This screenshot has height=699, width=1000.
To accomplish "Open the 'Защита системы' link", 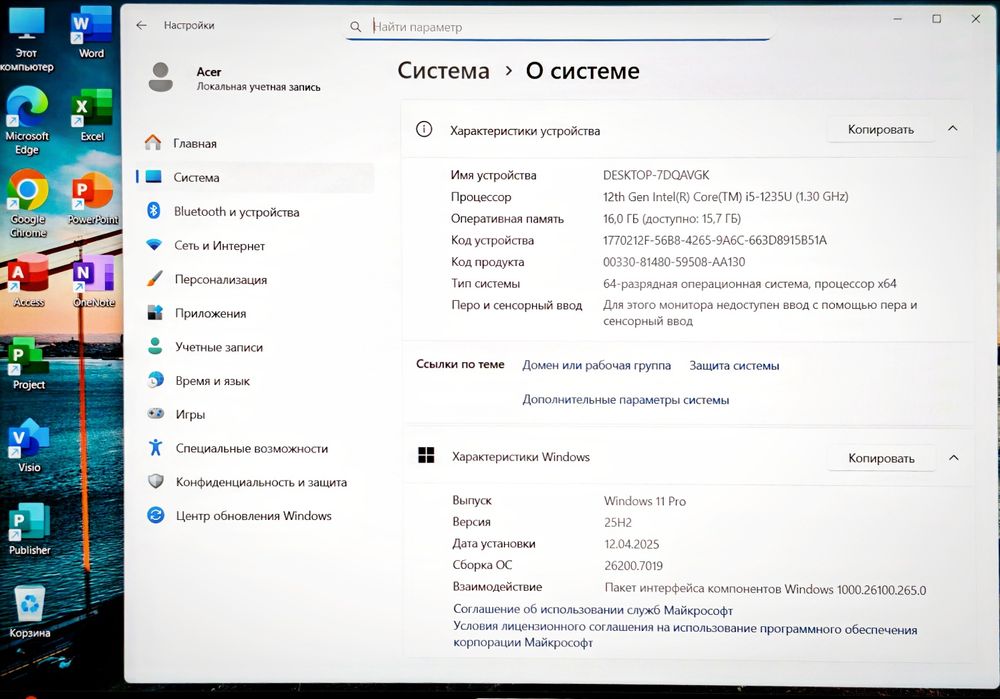I will (x=734, y=365).
